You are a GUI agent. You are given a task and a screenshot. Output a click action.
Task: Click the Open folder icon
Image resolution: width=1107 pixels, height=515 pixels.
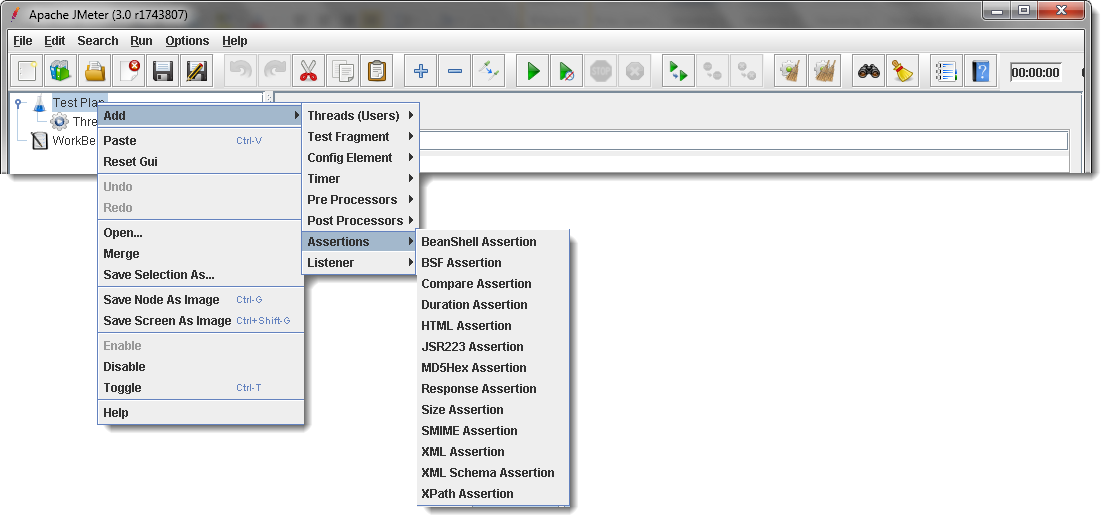[96, 71]
